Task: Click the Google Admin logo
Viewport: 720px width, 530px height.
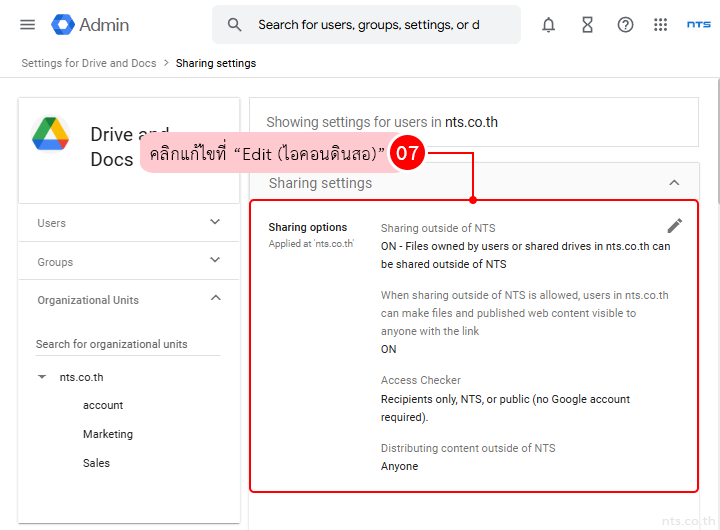Action: 91,25
